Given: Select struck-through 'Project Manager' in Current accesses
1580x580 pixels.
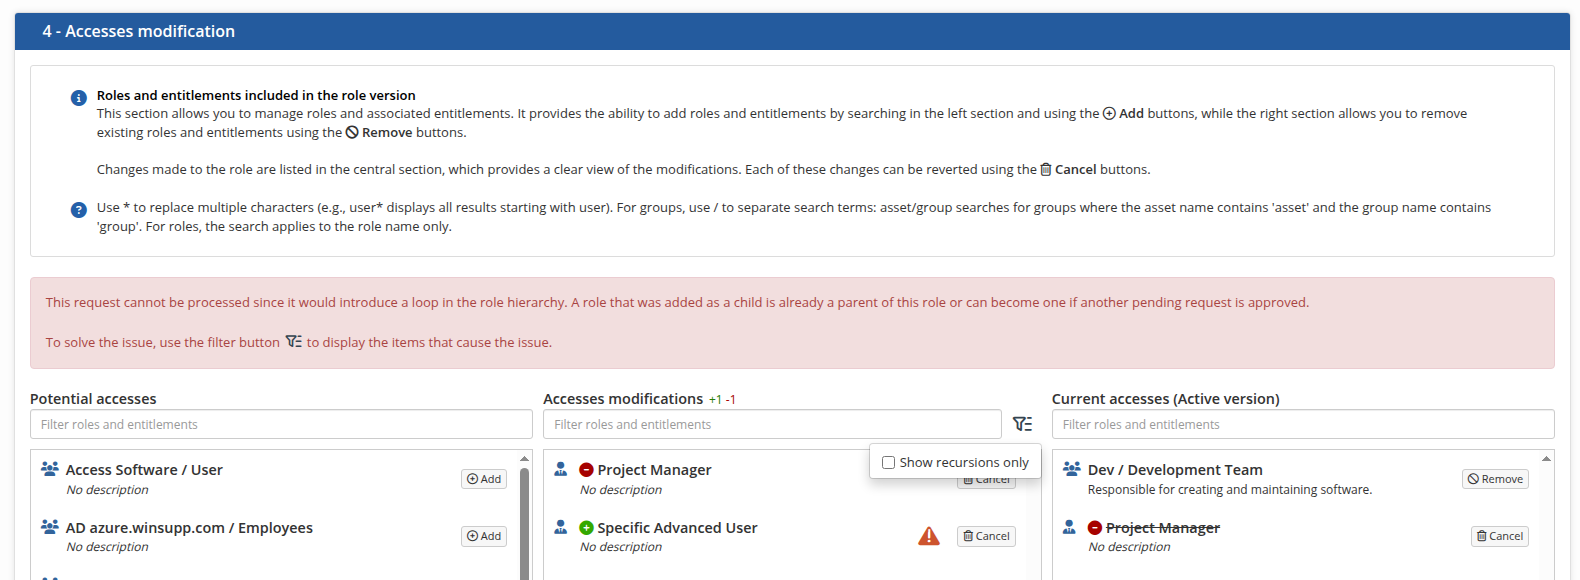Looking at the screenshot, I should click(1163, 528).
